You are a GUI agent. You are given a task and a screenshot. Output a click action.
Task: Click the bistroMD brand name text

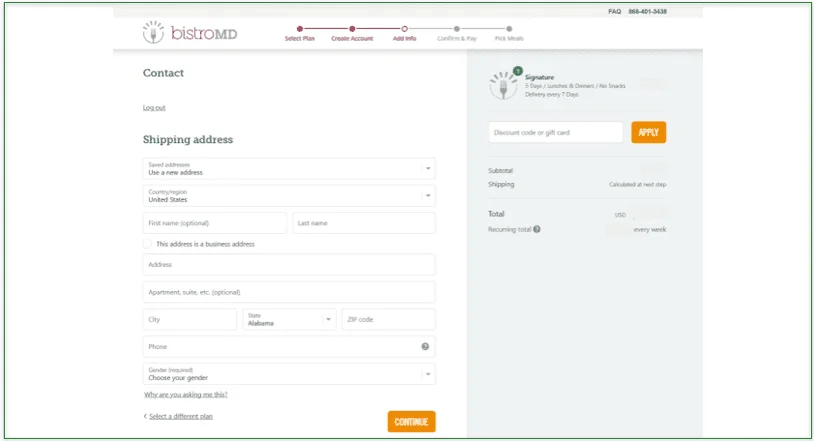click(x=204, y=33)
